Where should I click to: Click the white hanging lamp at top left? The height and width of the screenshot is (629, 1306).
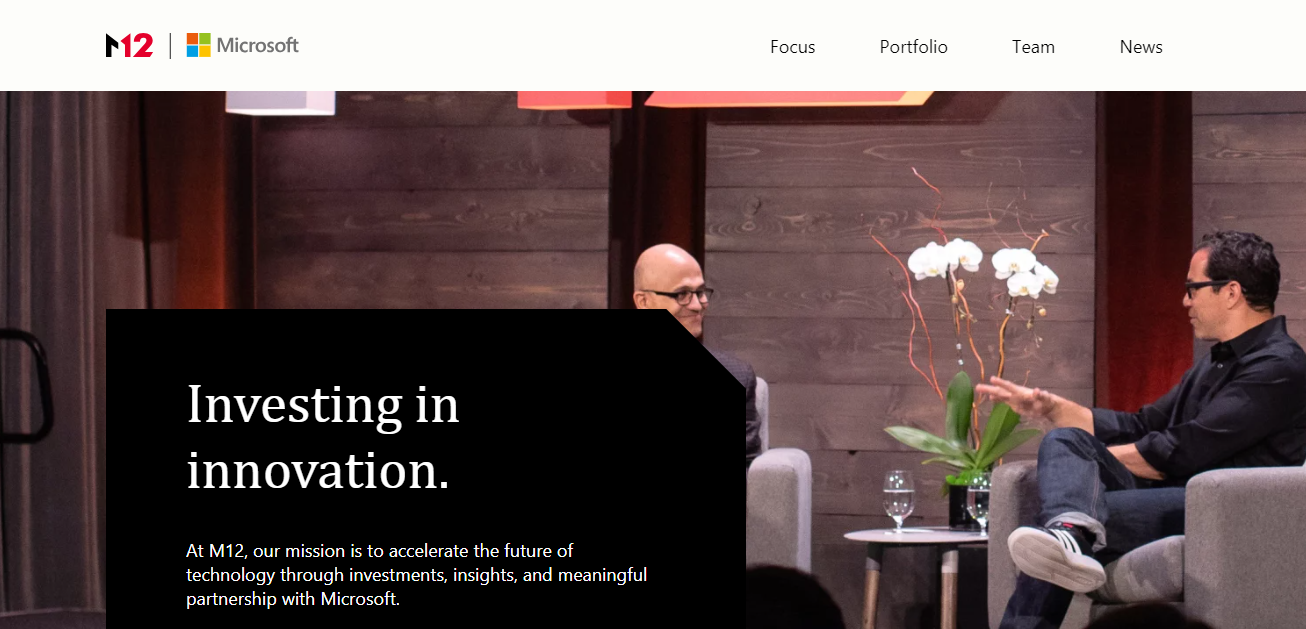280,101
